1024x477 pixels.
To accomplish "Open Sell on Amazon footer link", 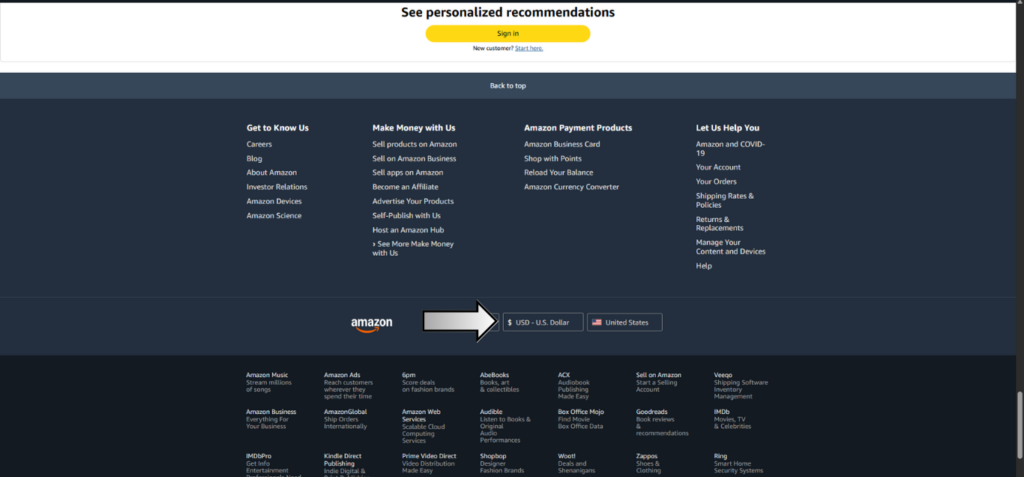I will coord(658,382).
